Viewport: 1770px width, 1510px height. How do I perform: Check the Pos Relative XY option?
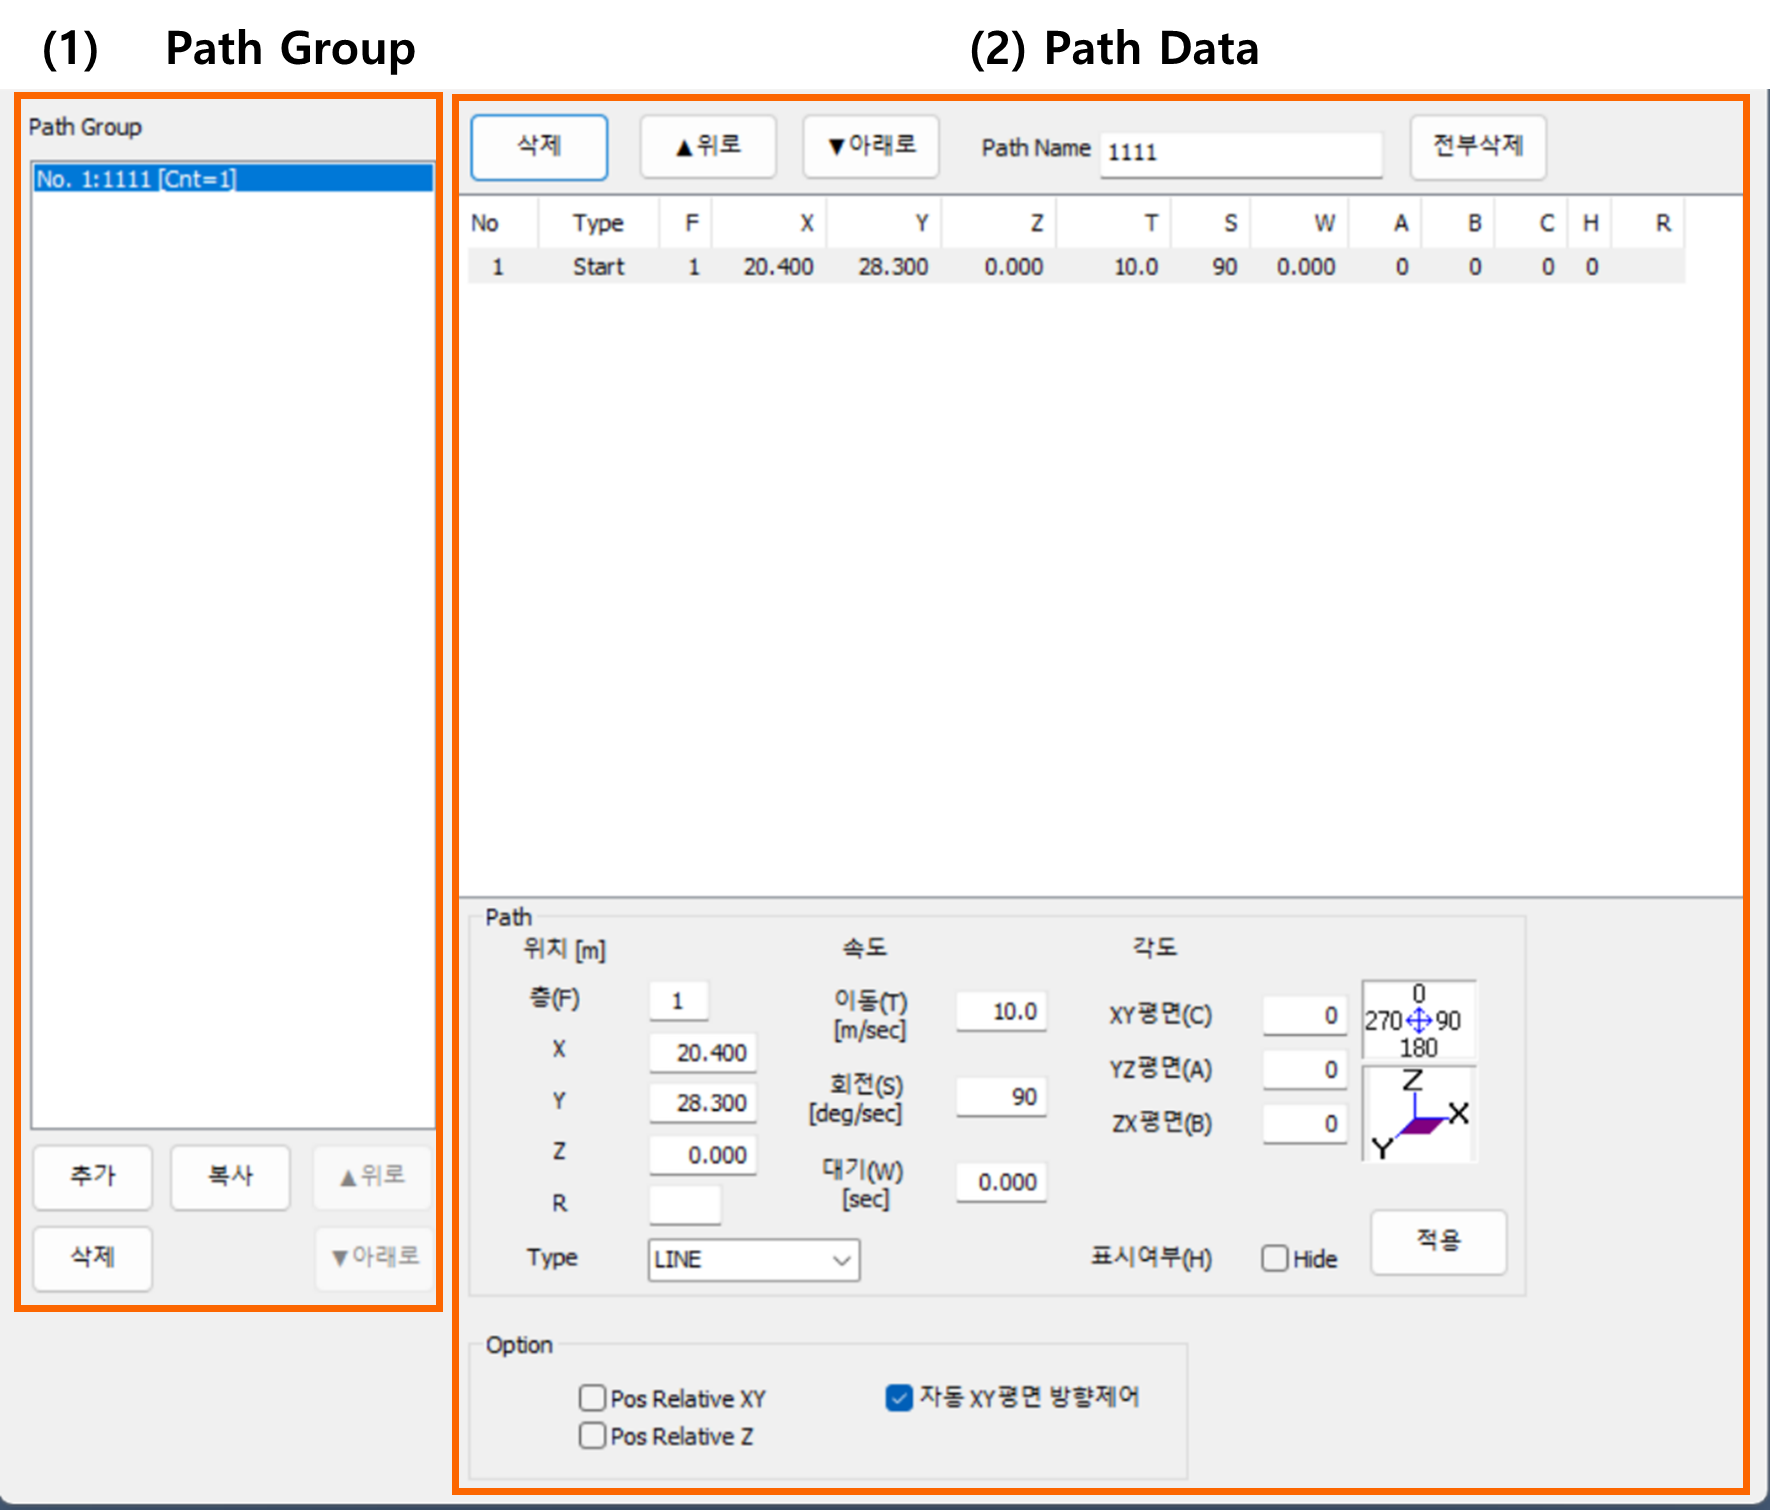click(593, 1397)
